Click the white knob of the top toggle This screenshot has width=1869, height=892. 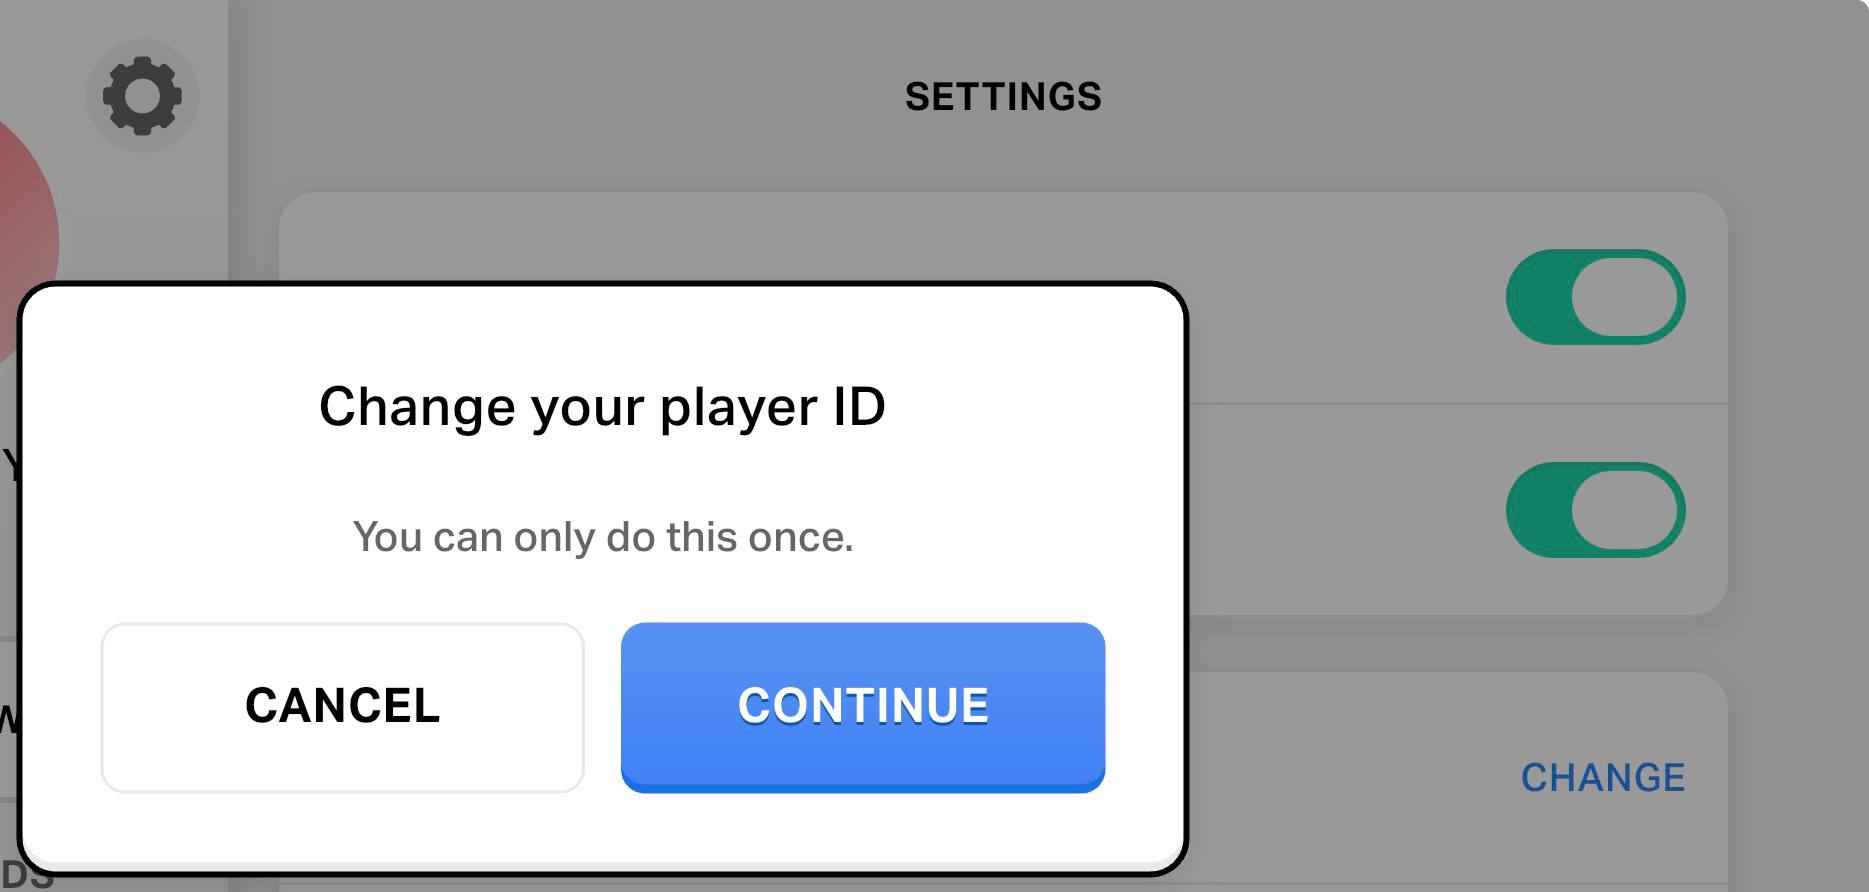coord(1624,297)
